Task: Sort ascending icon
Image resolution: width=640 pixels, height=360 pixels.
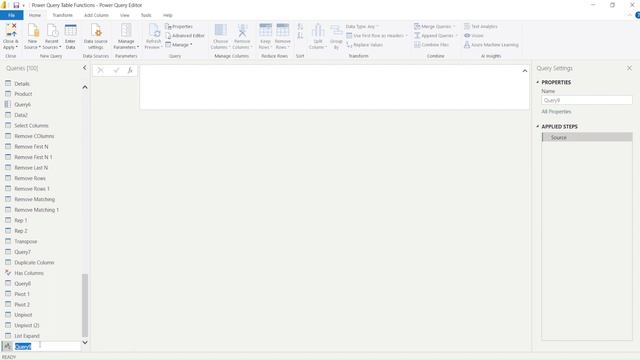Action: coord(300,27)
